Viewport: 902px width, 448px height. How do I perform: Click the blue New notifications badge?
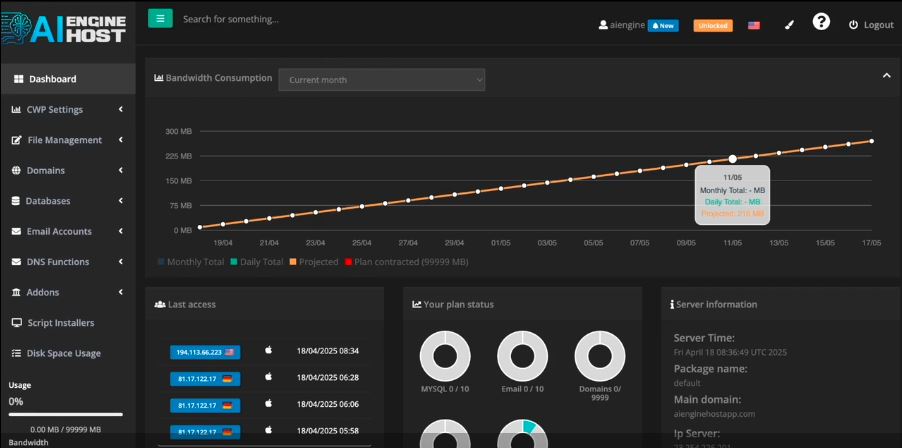click(663, 25)
